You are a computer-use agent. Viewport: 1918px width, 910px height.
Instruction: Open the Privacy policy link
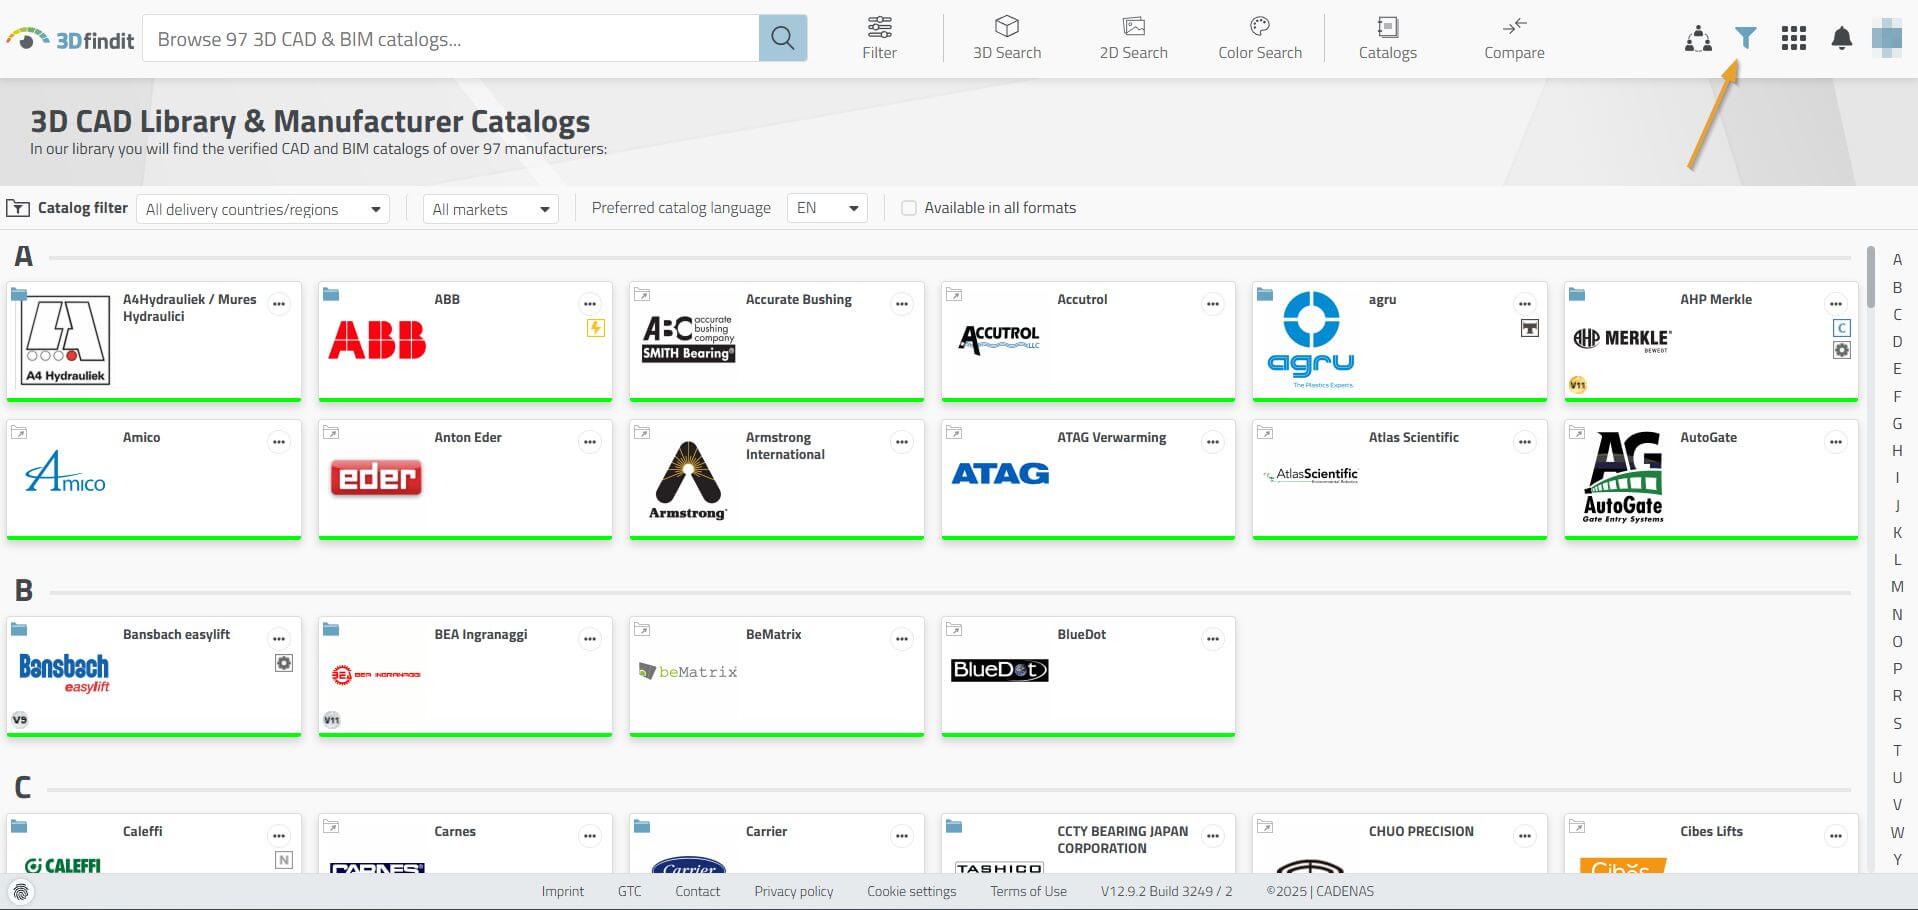[793, 891]
